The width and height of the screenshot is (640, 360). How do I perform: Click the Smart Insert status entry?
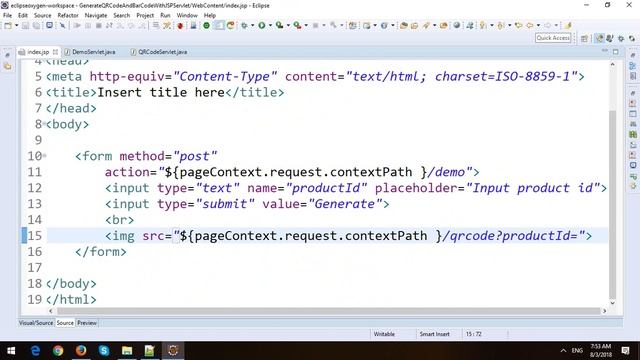pyautogui.click(x=434, y=334)
